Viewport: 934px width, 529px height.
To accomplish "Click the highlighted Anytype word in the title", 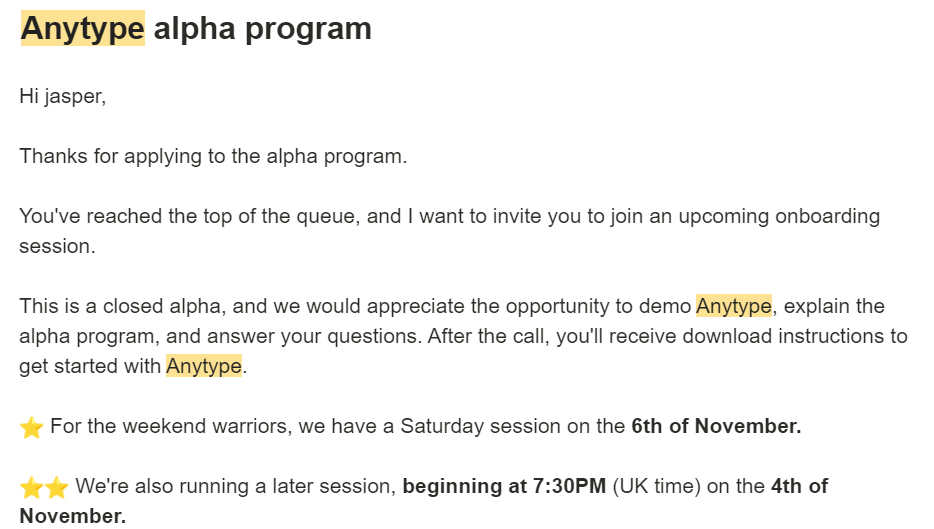I will 83,29.
